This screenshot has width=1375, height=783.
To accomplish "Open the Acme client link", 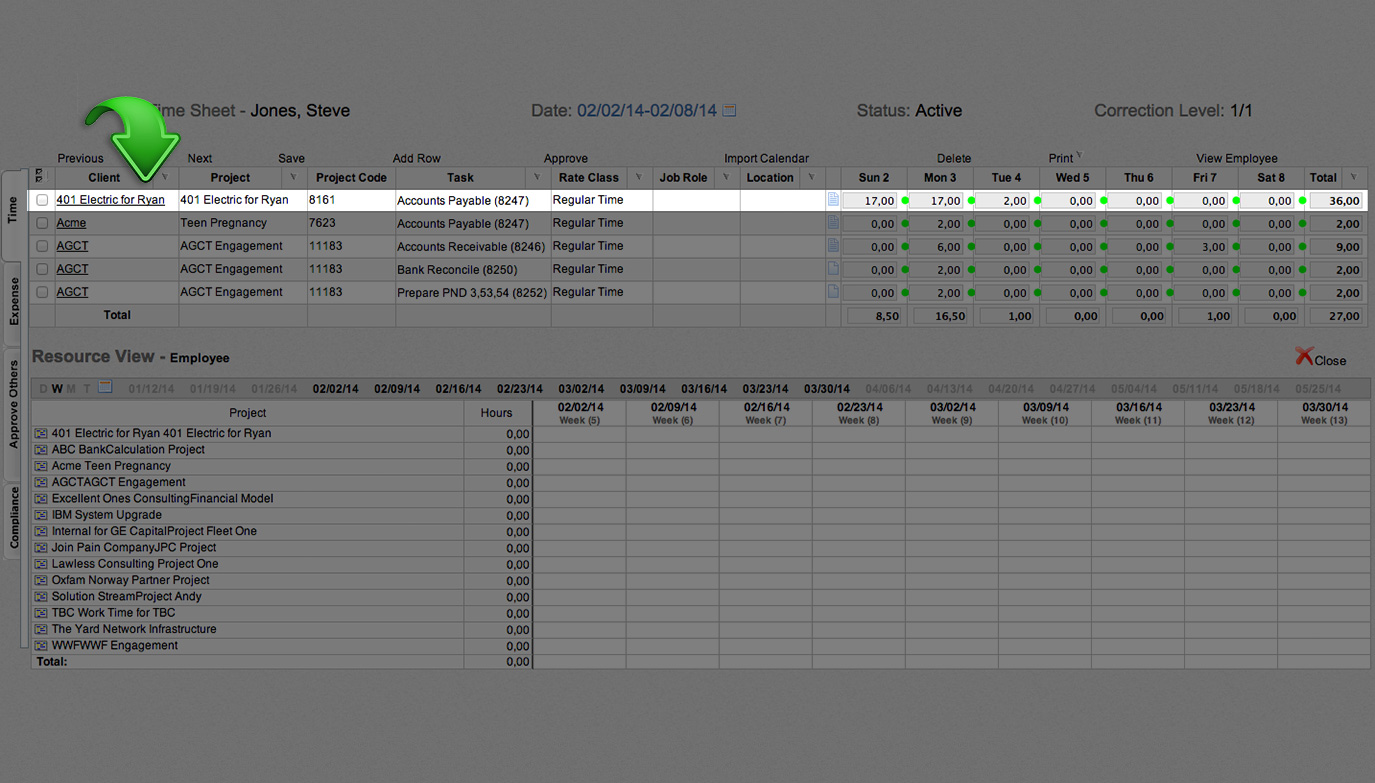I will coord(71,223).
